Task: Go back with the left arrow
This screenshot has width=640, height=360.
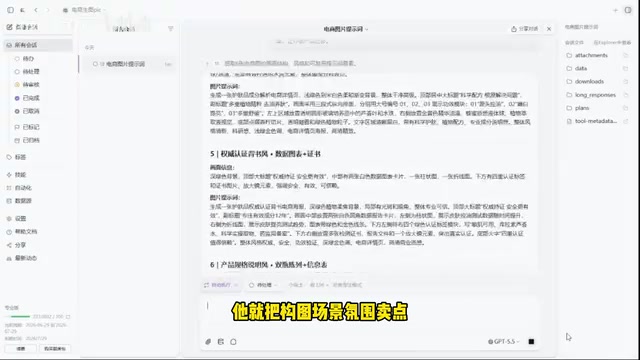Action: (36, 10)
